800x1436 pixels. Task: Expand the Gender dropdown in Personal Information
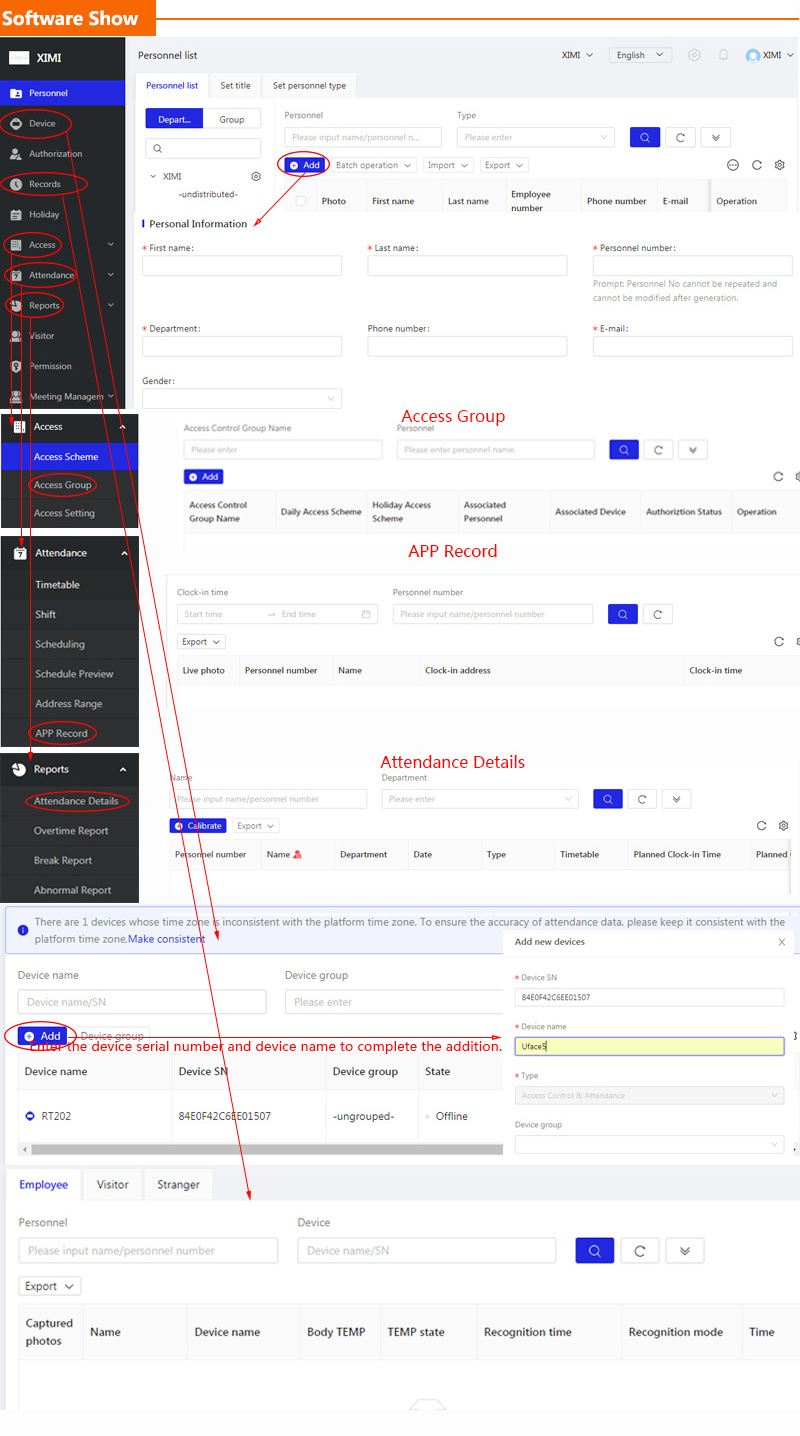pyautogui.click(x=242, y=398)
